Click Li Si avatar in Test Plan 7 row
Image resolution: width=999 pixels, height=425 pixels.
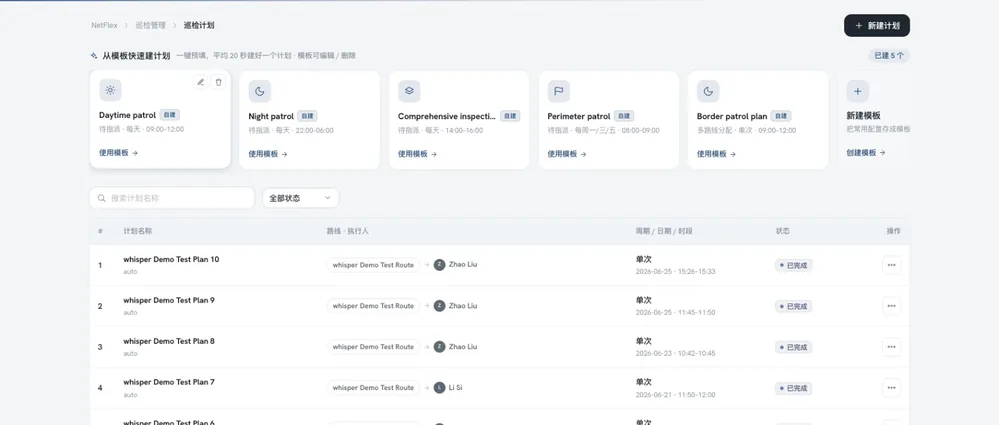pyautogui.click(x=440, y=387)
